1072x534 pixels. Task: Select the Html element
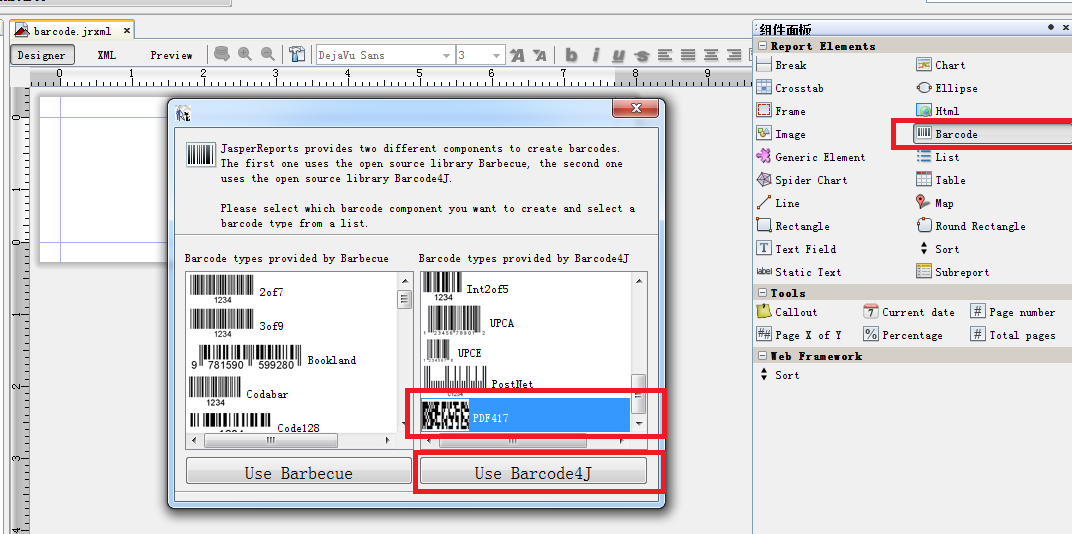[938, 111]
